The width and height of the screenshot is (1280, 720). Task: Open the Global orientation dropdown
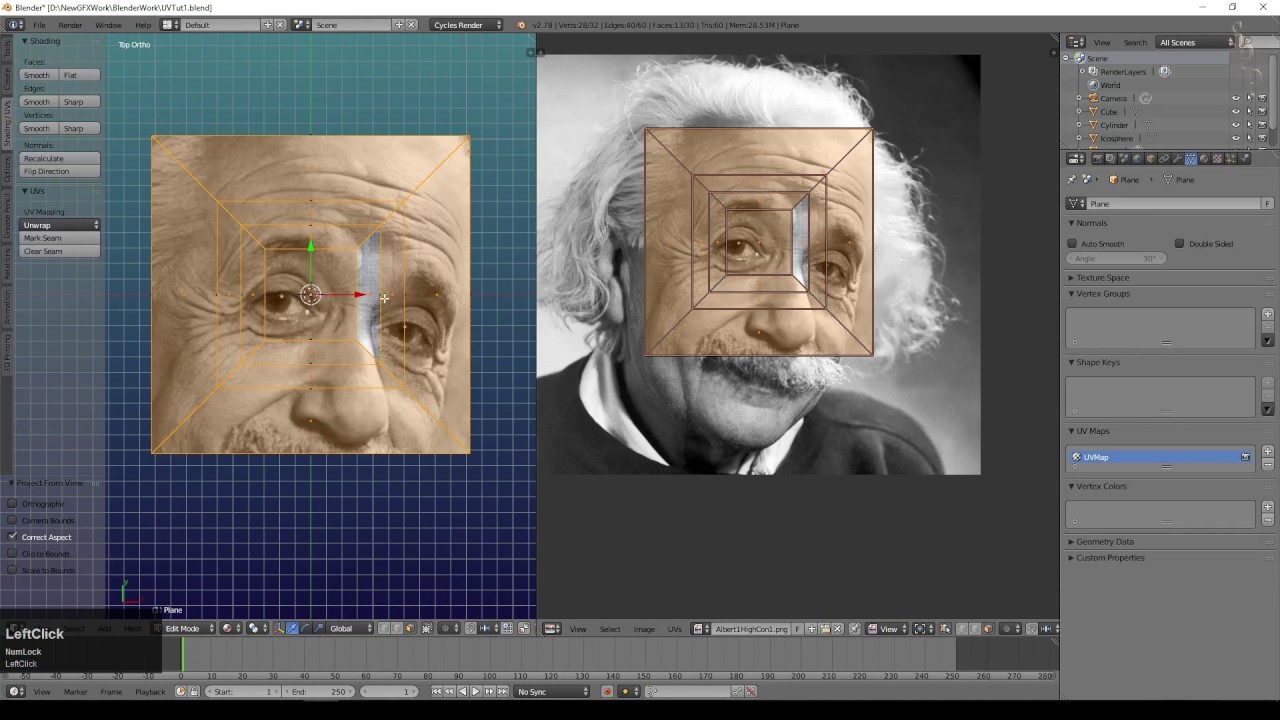click(x=351, y=629)
